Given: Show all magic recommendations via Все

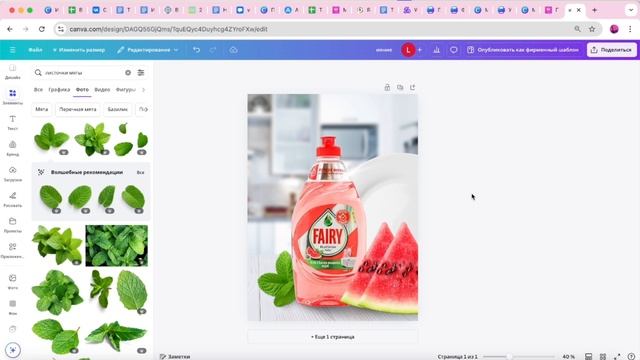Looking at the screenshot, I should point(140,173).
